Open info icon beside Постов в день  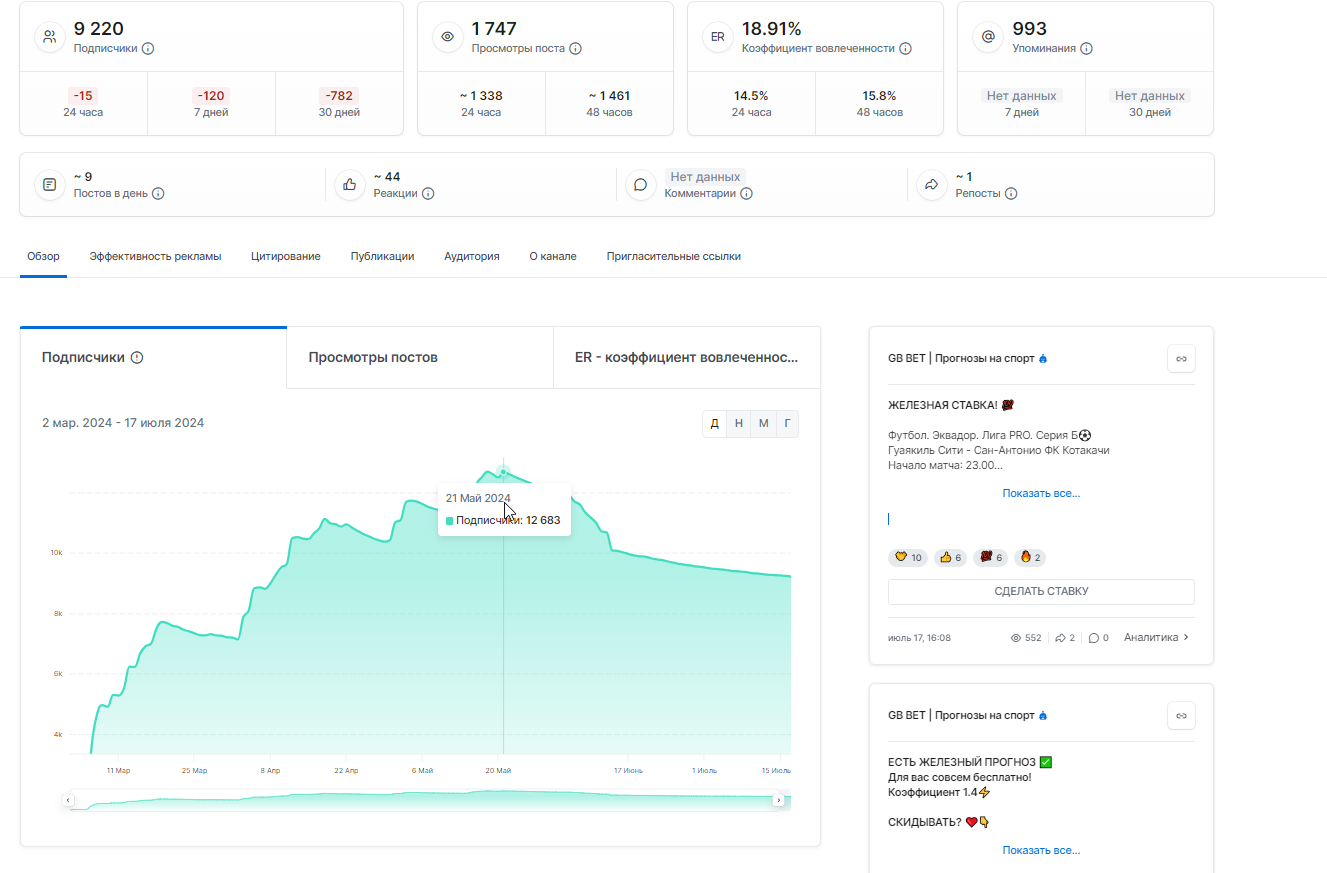coord(158,194)
